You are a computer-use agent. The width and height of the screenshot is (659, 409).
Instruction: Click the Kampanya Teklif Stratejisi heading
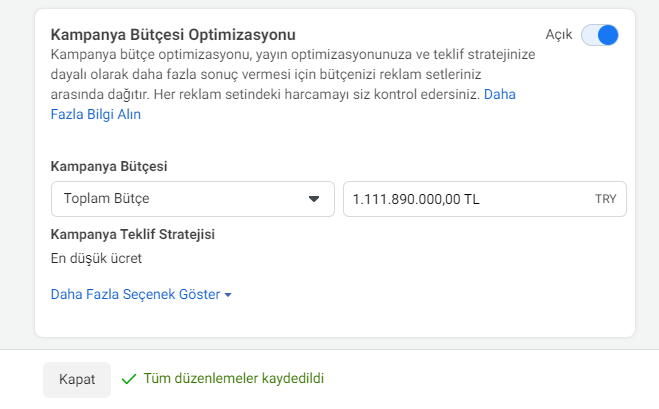[132, 234]
